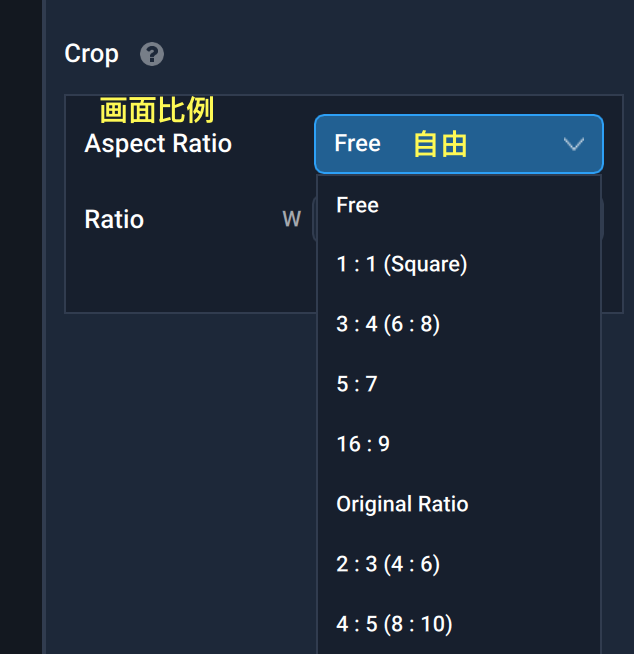
Task: Click the yellow 画面比例 annotation text
Action: click(x=157, y=110)
